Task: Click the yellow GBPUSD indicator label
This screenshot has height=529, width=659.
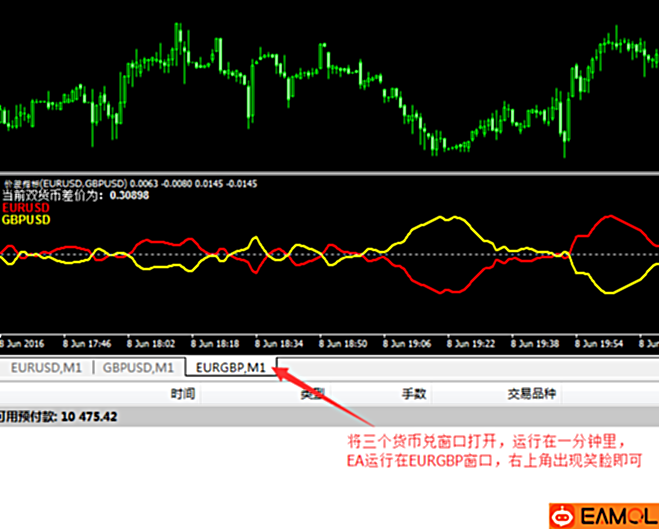Action: (x=27, y=218)
